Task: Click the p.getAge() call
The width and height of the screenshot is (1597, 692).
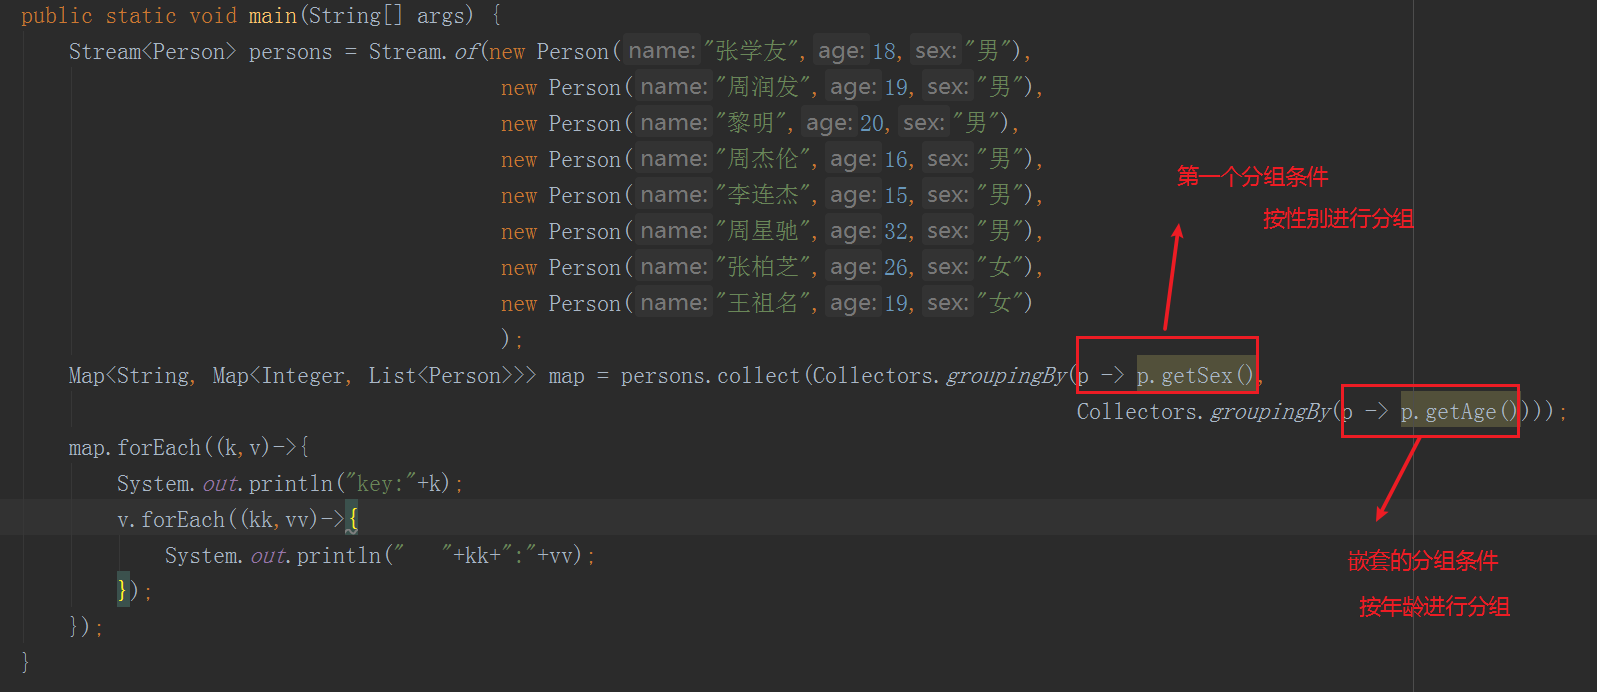Action: click(1458, 412)
